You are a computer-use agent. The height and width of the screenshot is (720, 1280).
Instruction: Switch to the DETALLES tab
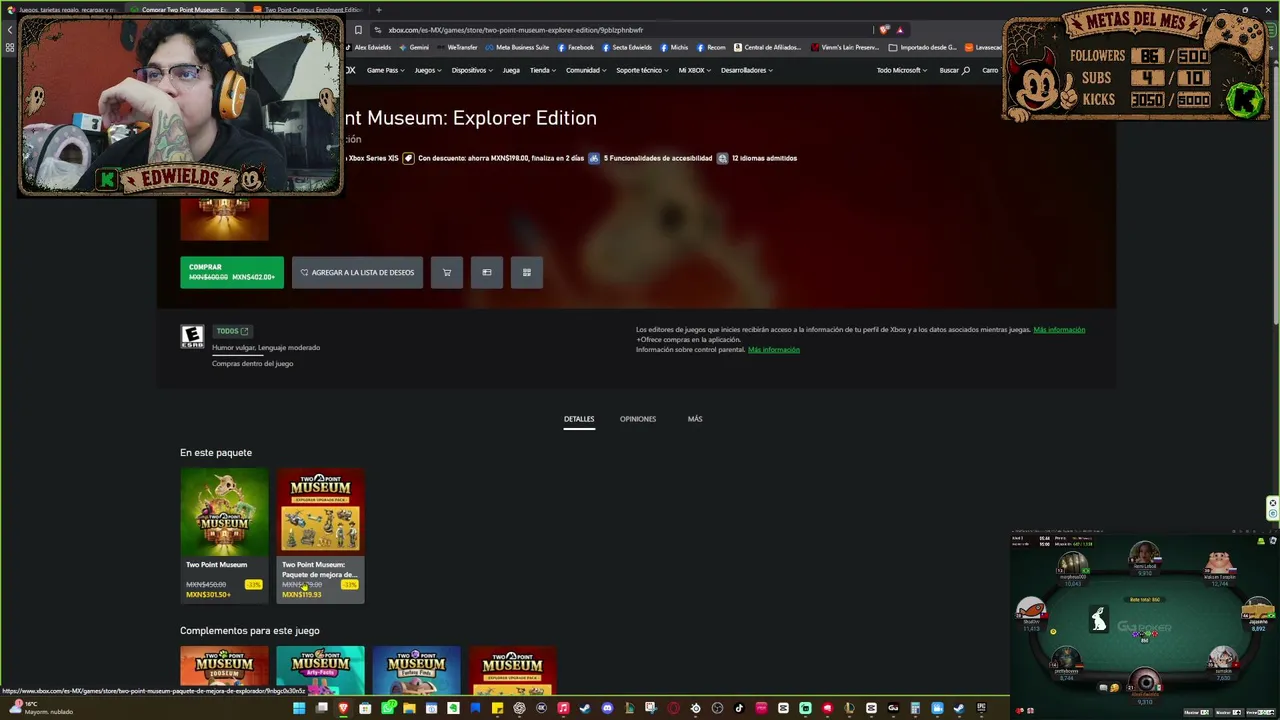[579, 419]
